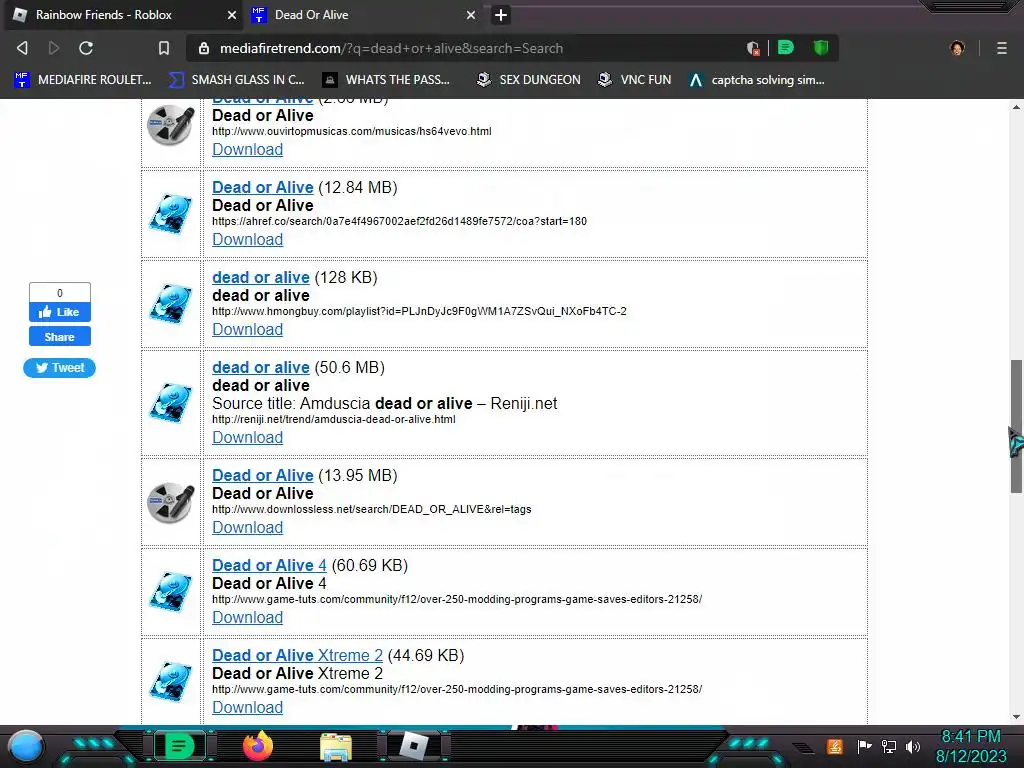Image resolution: width=1024 pixels, height=768 pixels.
Task: Click the Twitter Tweet button
Action: (59, 368)
